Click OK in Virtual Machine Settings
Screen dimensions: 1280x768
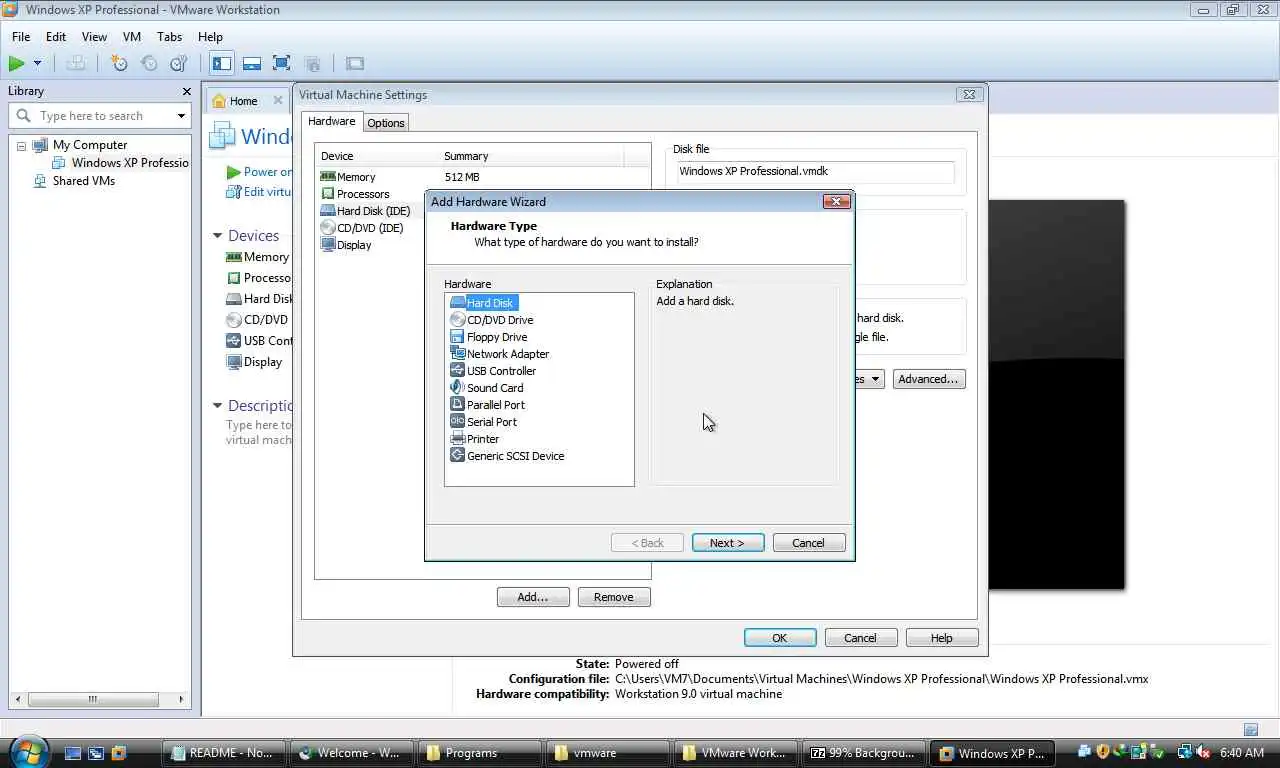click(x=780, y=638)
